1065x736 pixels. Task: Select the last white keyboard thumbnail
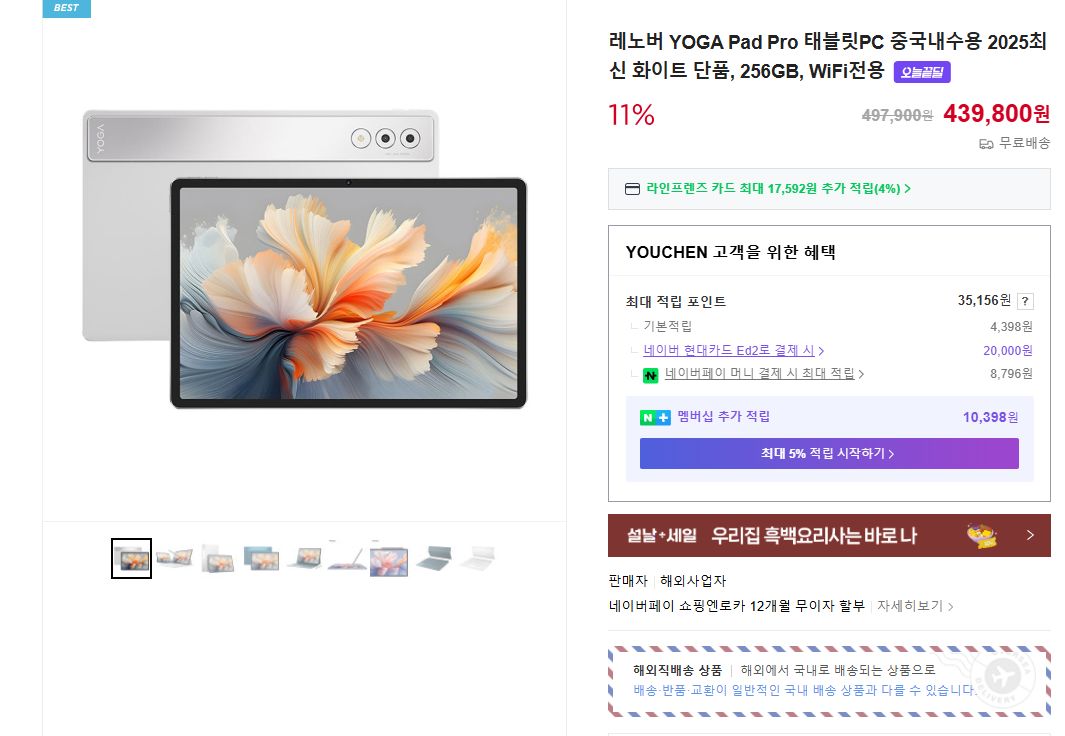(x=477, y=558)
